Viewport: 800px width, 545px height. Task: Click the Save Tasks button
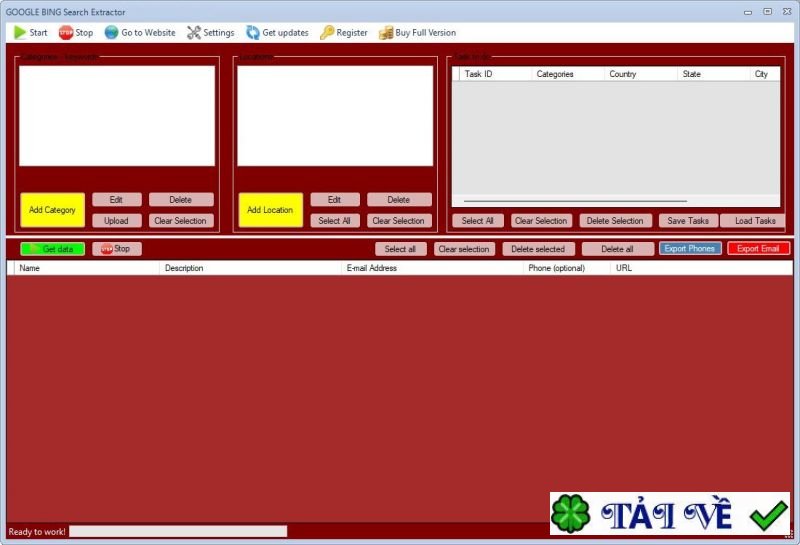pos(688,220)
